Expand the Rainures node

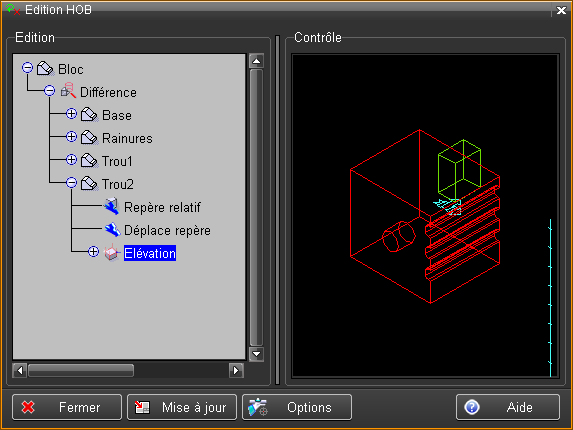[x=71, y=137]
